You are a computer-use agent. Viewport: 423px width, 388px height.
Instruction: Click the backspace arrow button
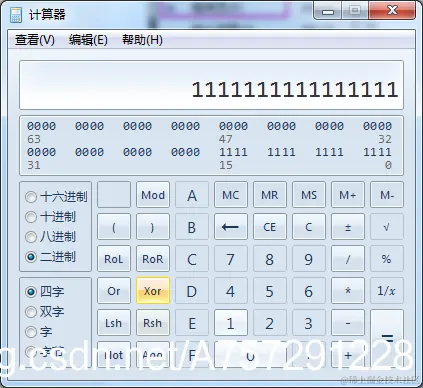[231, 227]
